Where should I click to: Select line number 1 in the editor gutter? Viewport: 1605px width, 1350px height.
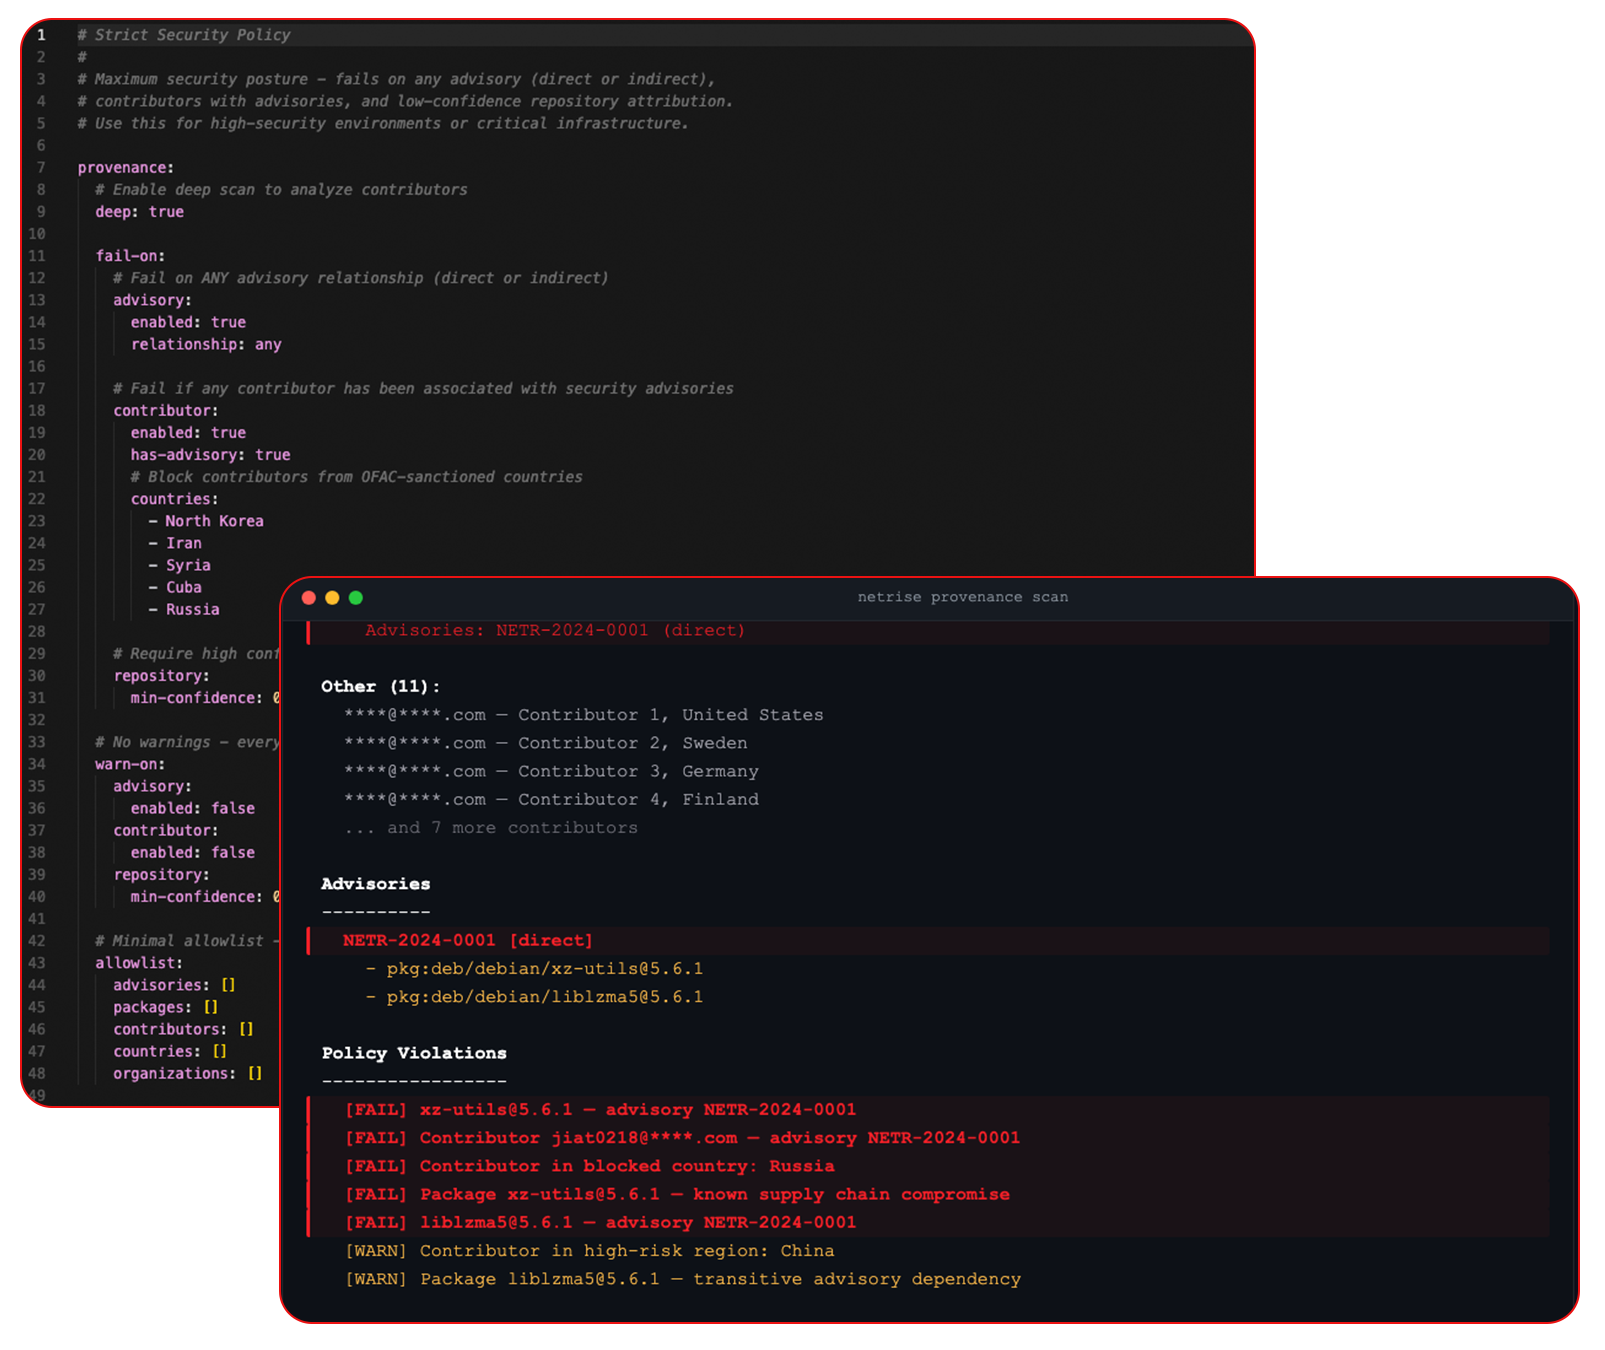(40, 34)
